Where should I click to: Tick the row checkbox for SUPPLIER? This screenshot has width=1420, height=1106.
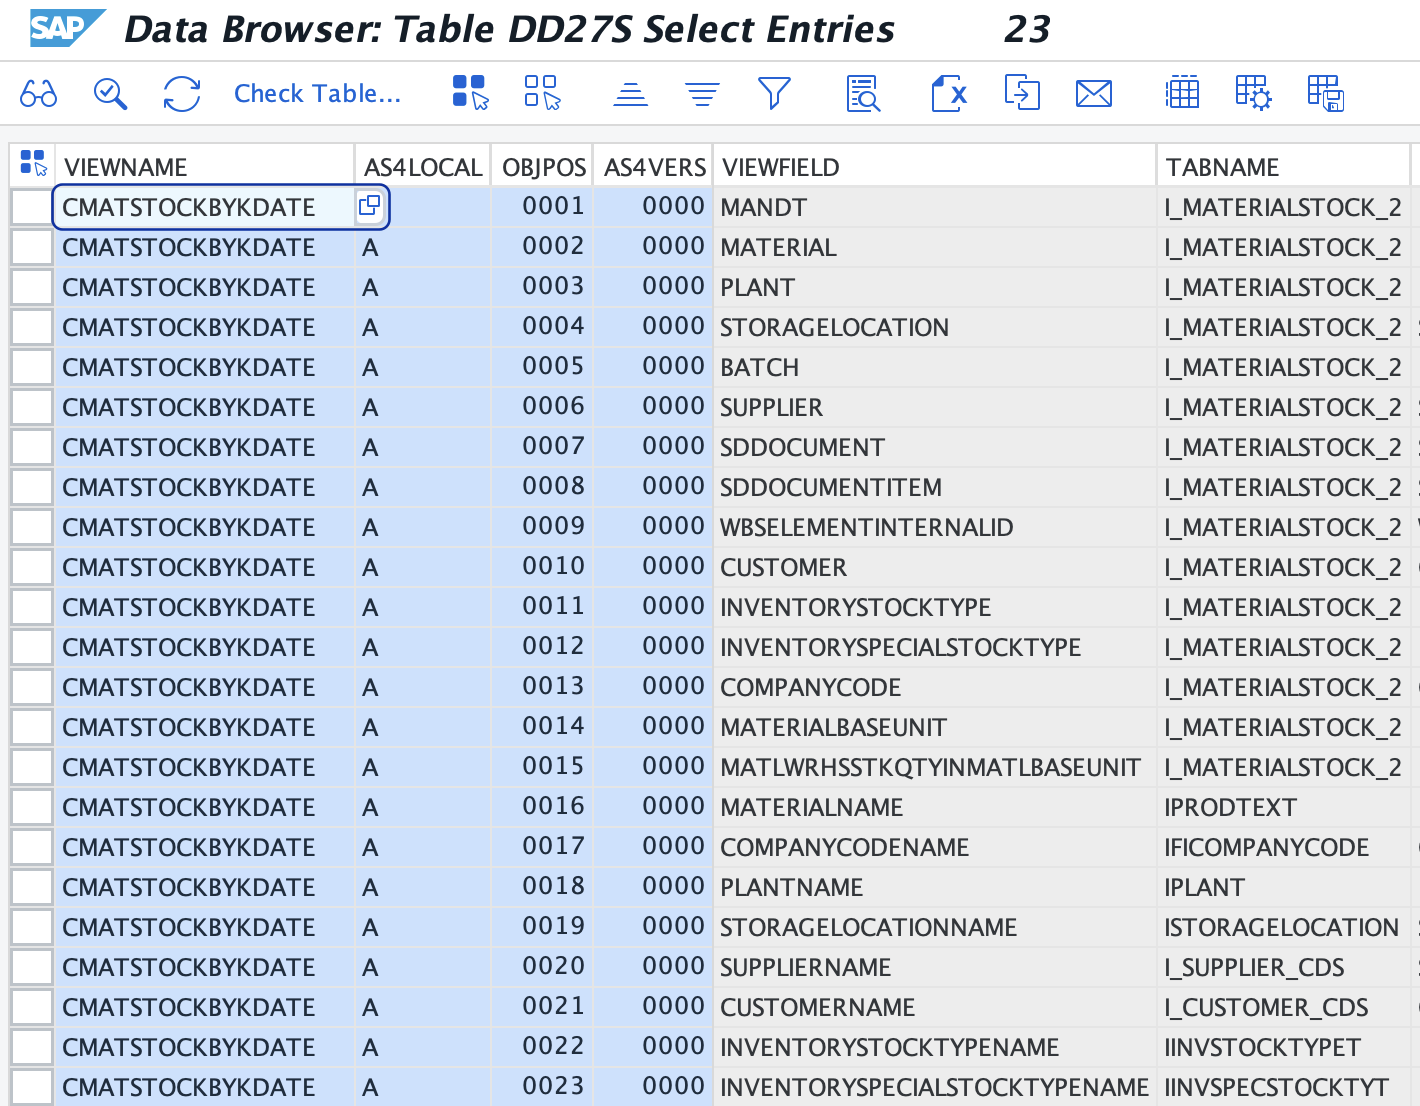[32, 407]
